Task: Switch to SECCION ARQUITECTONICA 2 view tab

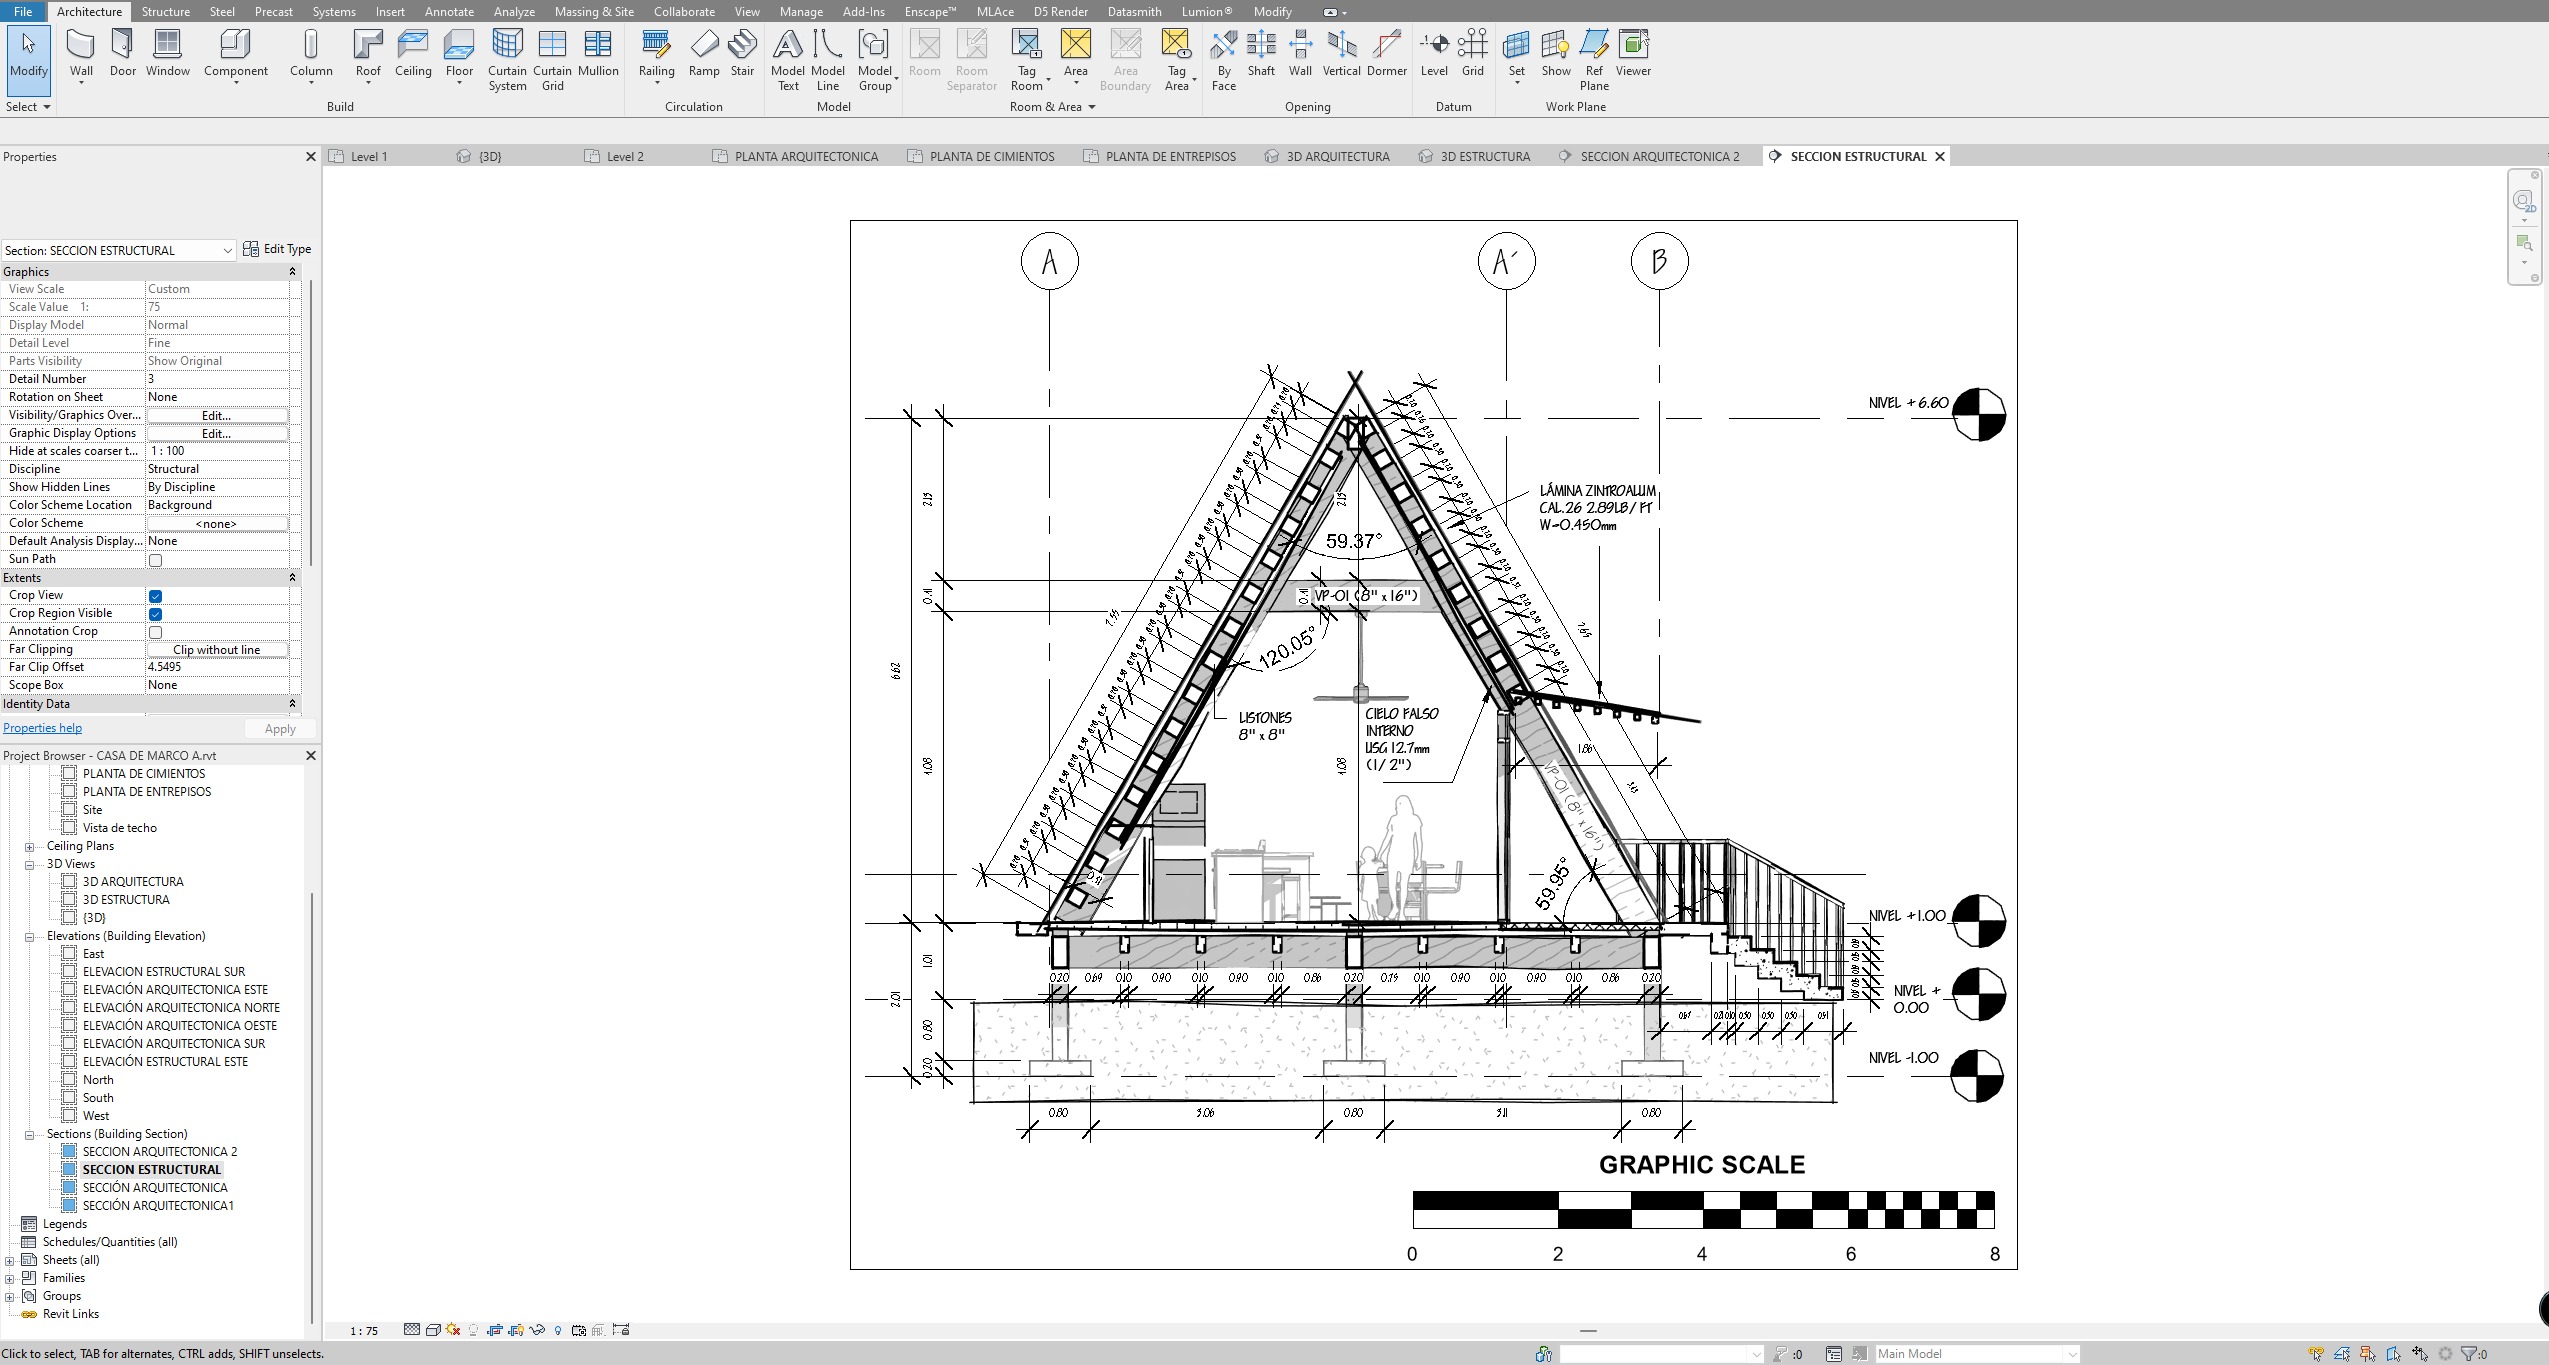Action: tap(1649, 156)
